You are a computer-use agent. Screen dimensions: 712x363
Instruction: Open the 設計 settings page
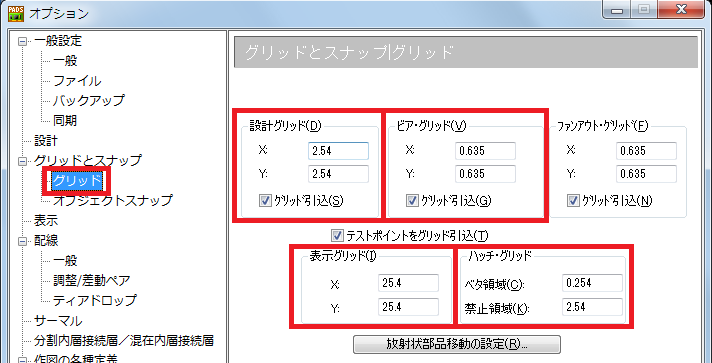pyautogui.click(x=46, y=140)
